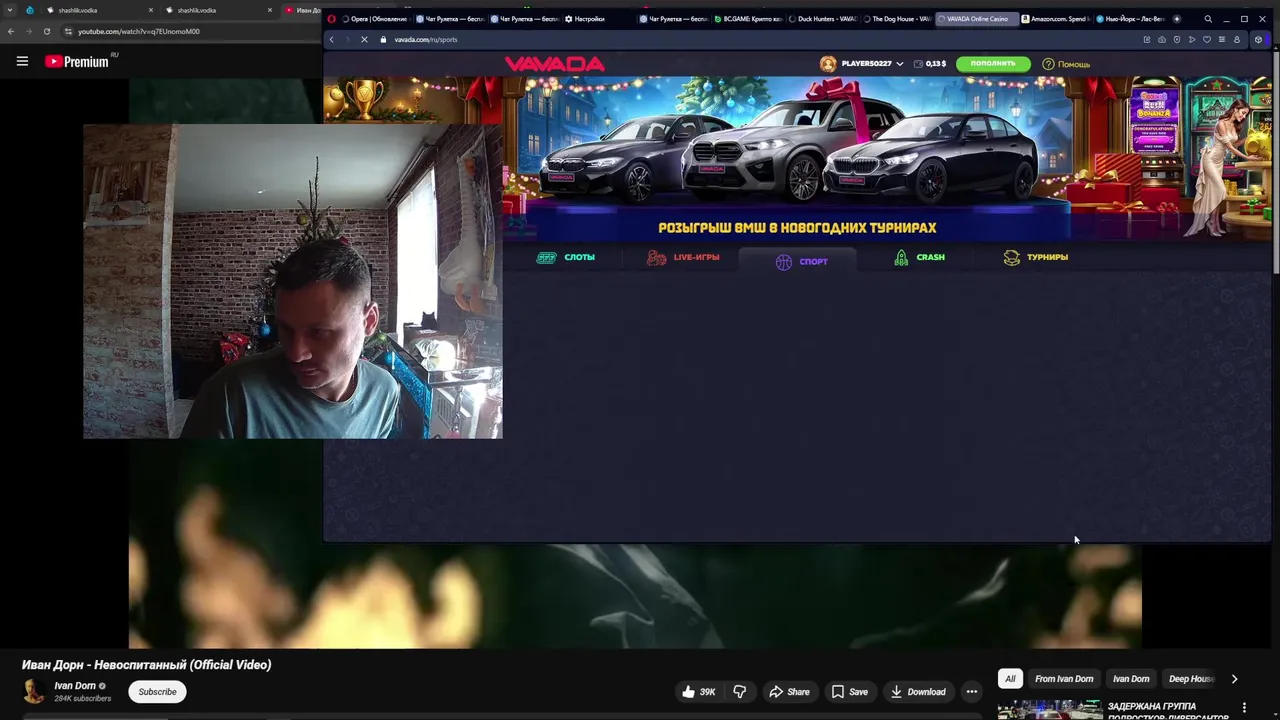Go back in the Opera window
Image resolution: width=1280 pixels, height=720 pixels.
tap(332, 40)
